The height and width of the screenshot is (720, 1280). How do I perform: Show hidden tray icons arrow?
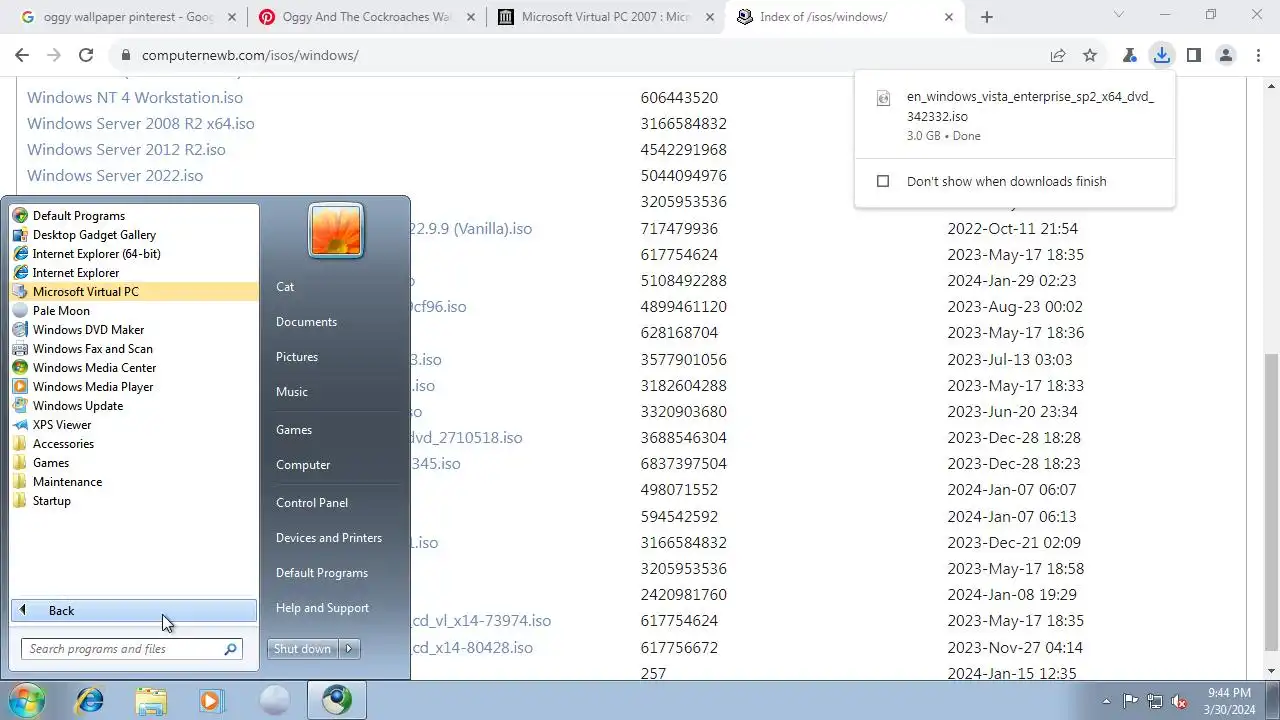pos(1106,701)
